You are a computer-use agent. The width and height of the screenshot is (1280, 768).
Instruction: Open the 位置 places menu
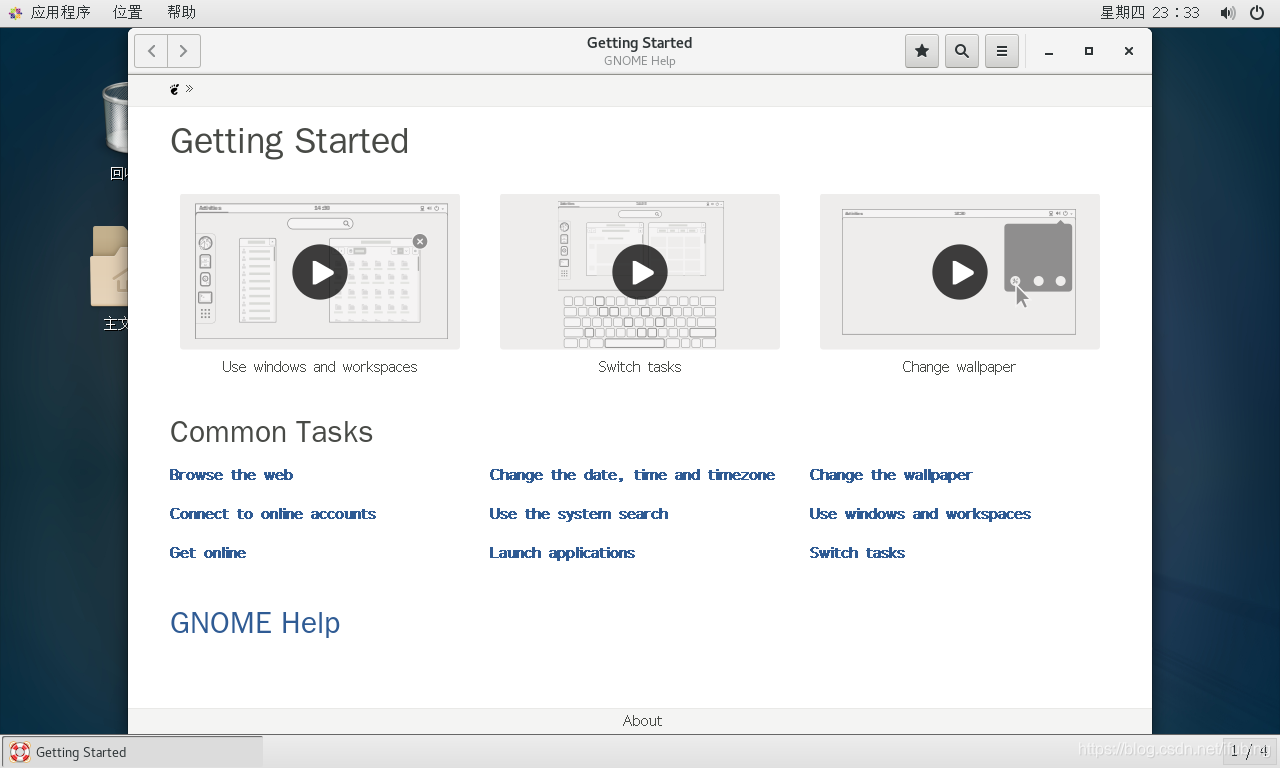pyautogui.click(x=127, y=12)
